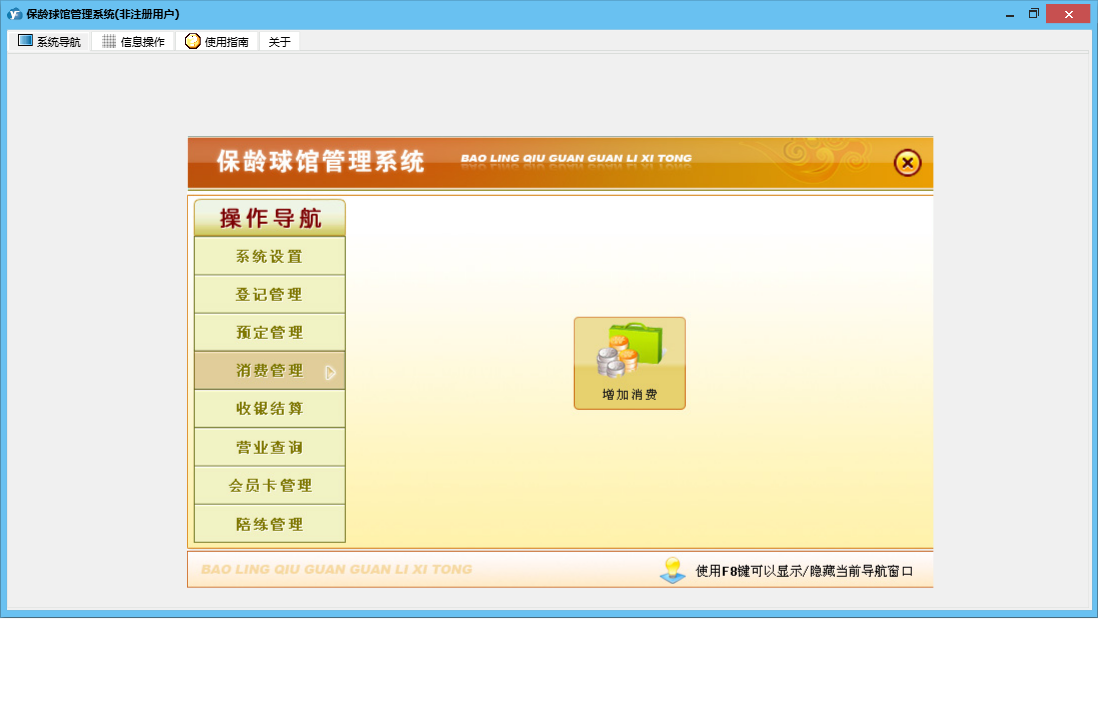Click the lightbulb tip icon
This screenshot has height=722, width=1098.
(673, 570)
